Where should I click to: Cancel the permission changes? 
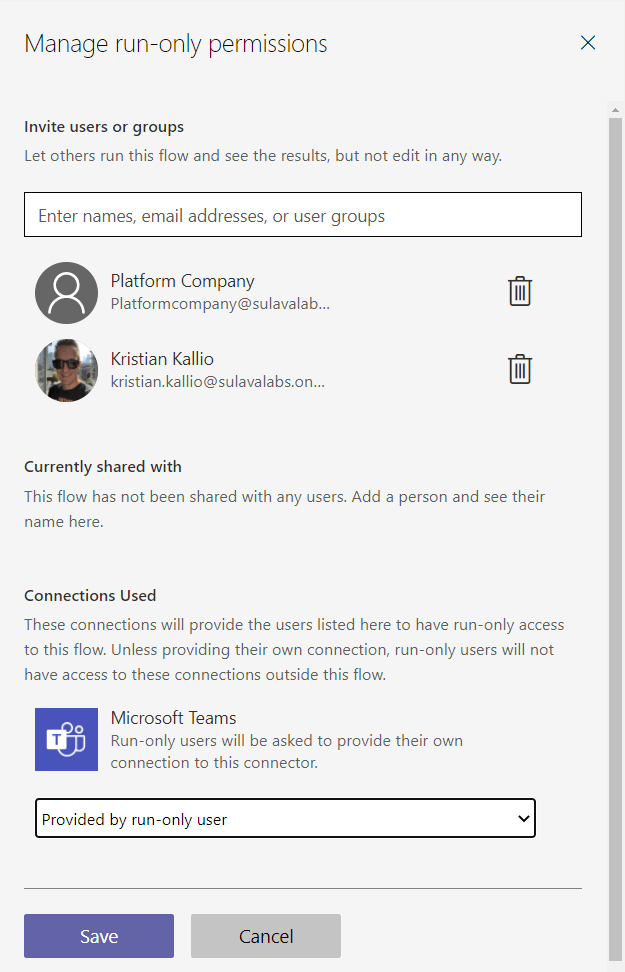[266, 936]
